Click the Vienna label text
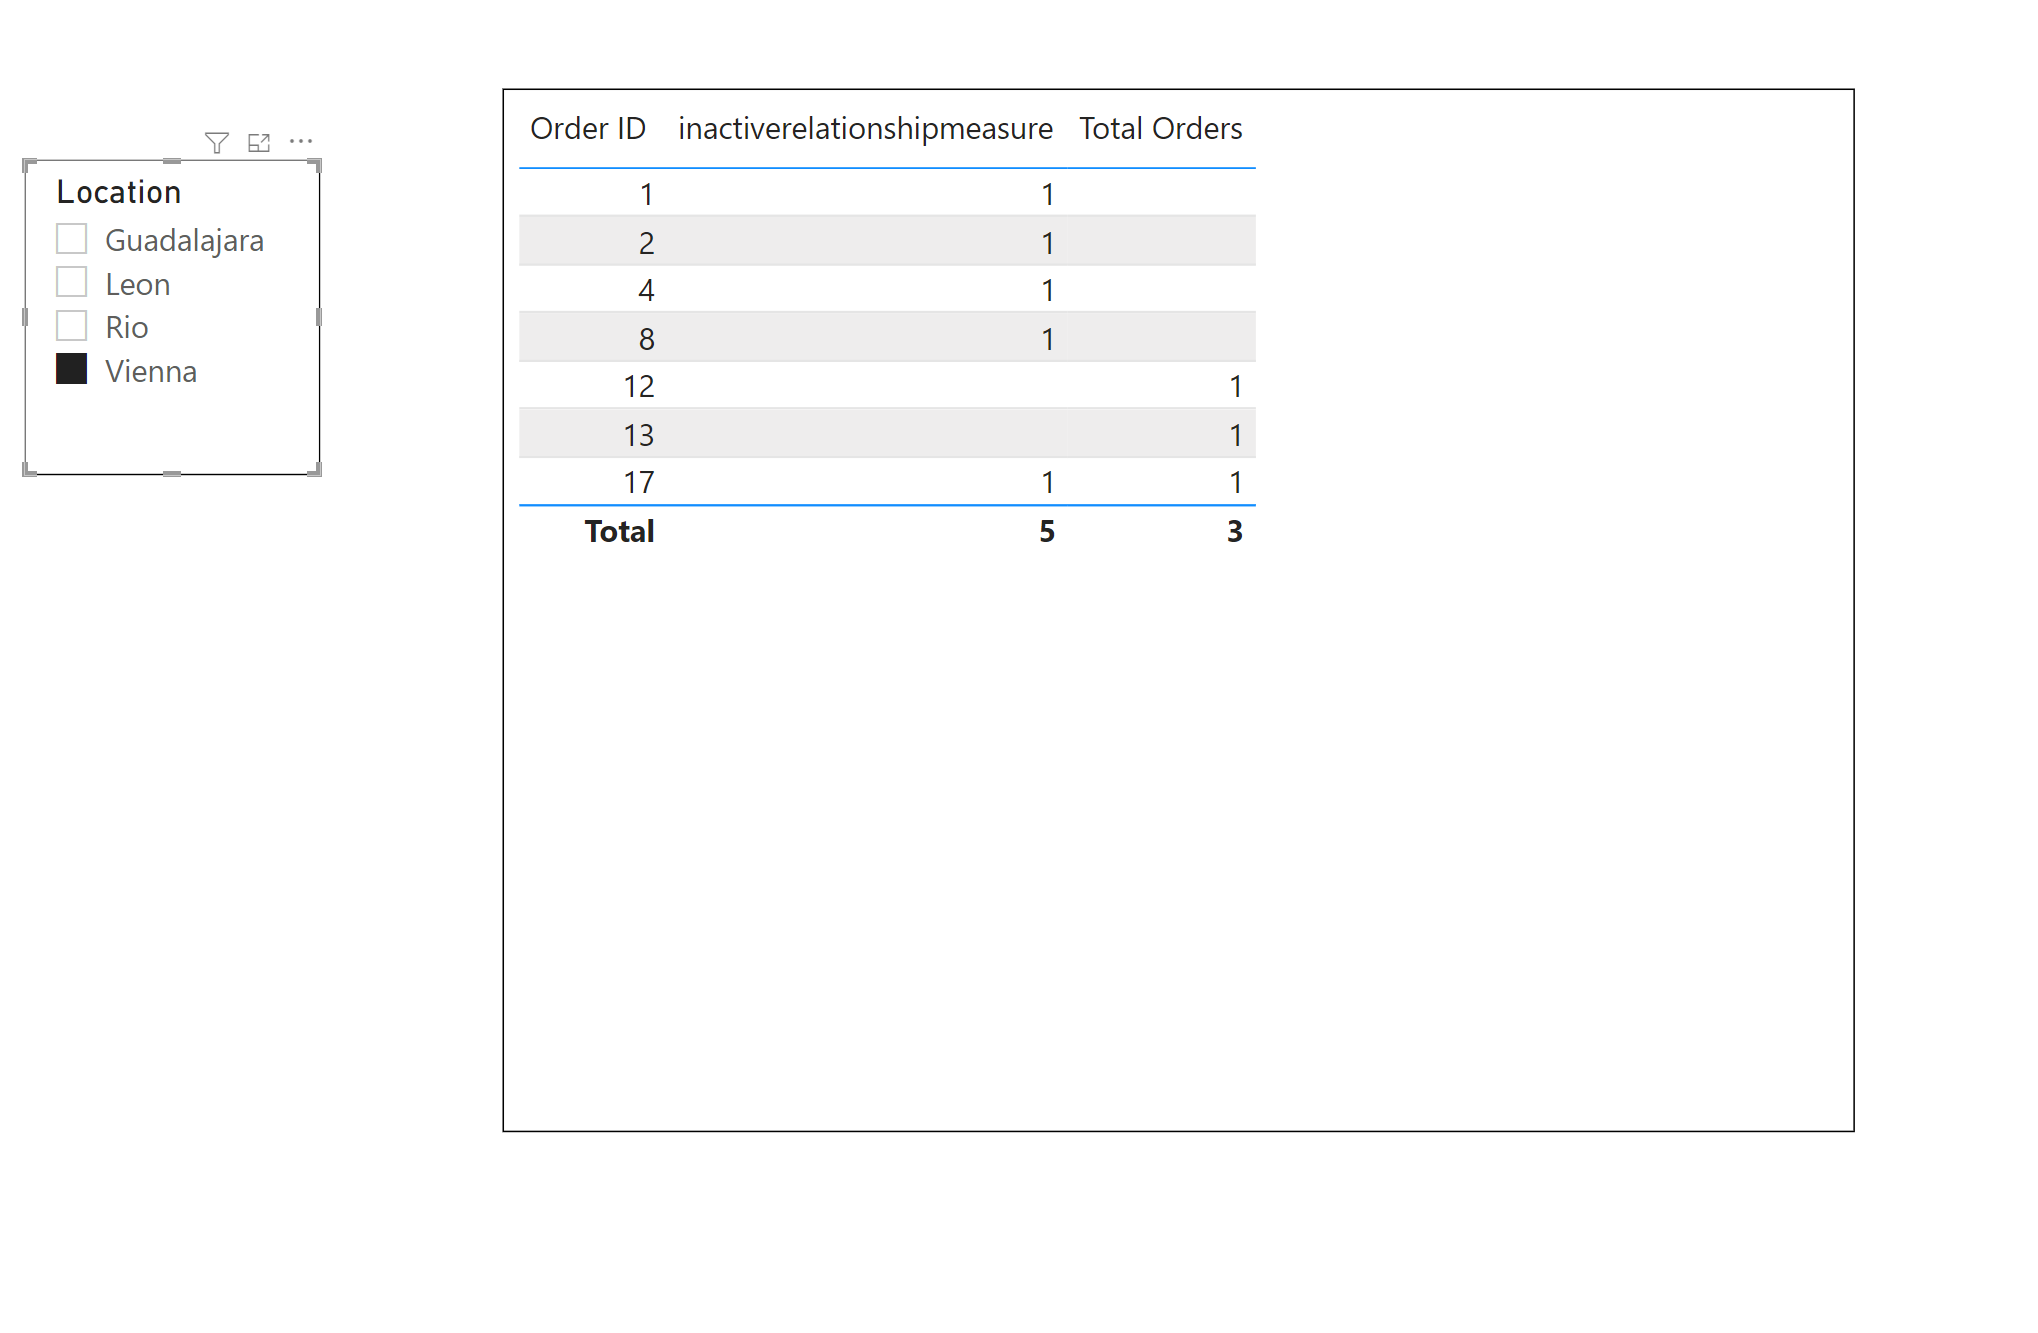This screenshot has height=1333, width=2038. (x=151, y=372)
